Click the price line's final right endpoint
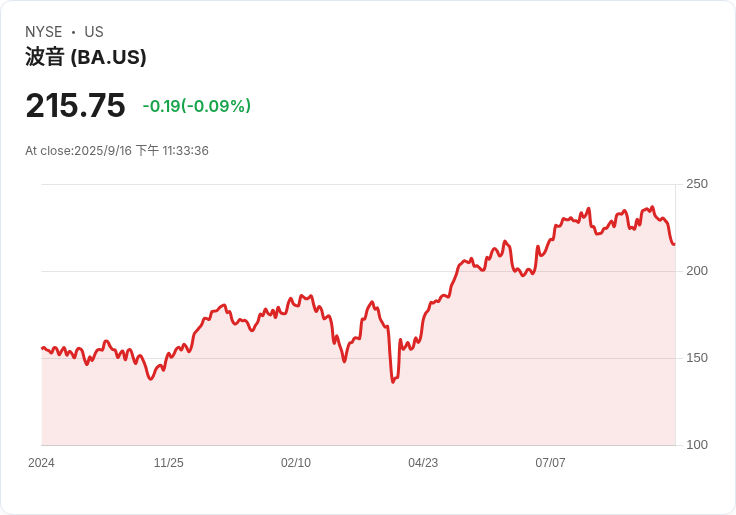This screenshot has width=736, height=515. pos(674,244)
